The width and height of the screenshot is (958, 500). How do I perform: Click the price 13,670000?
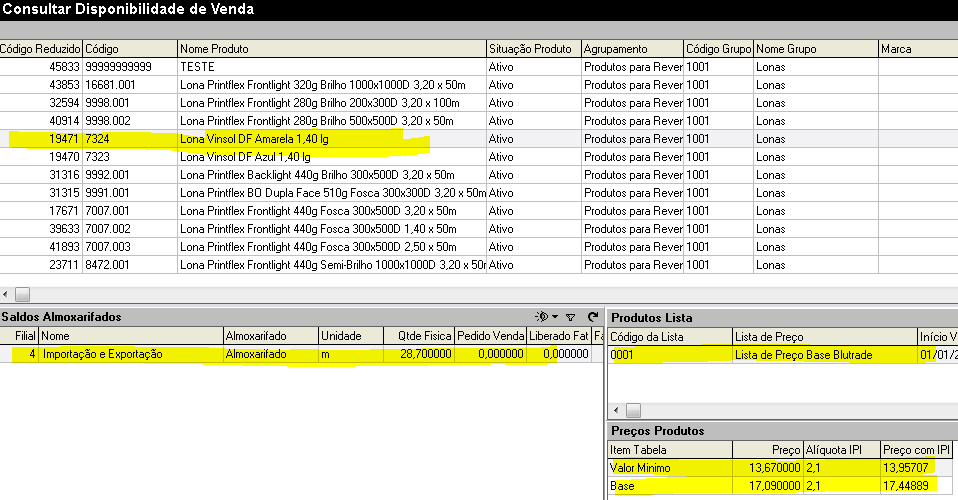[x=775, y=468]
